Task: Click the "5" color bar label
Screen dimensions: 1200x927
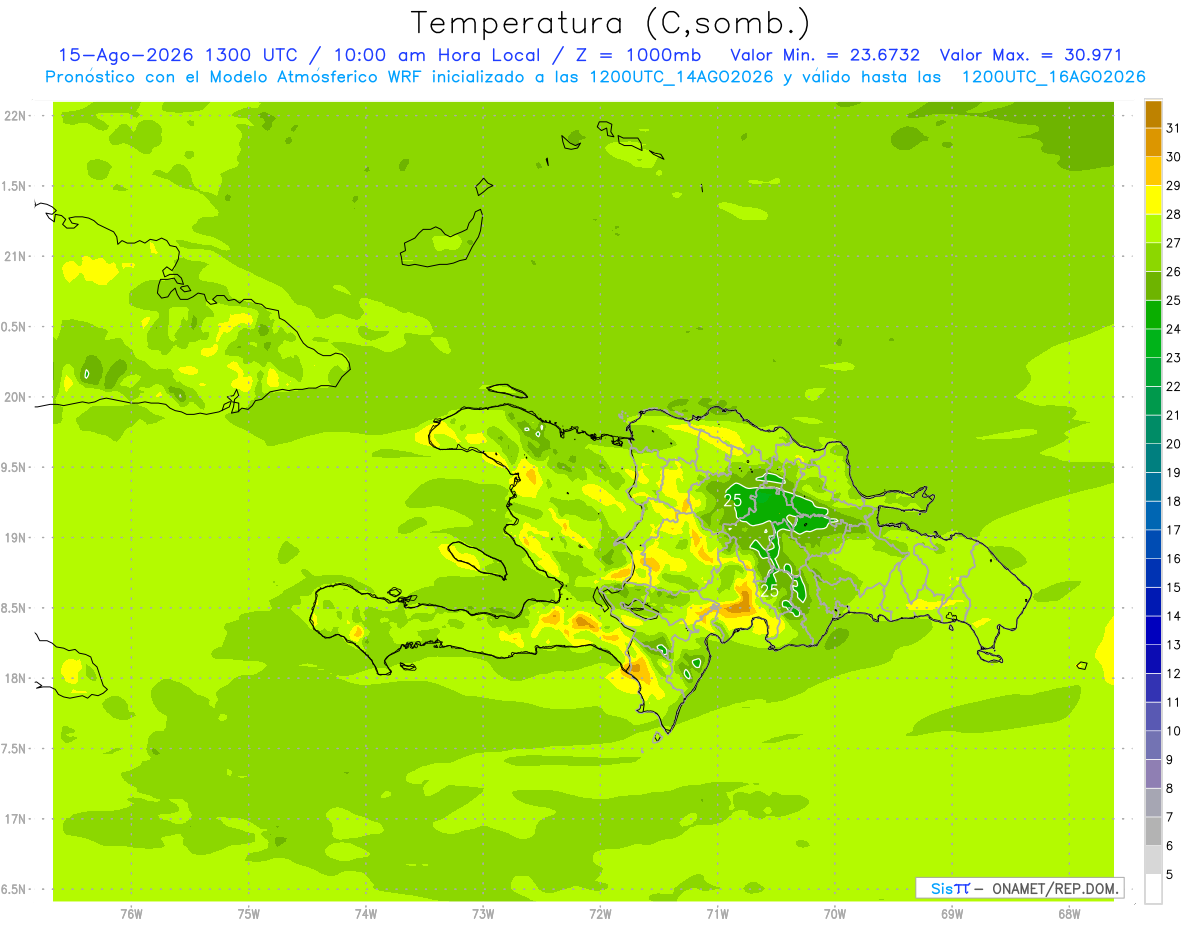Action: pos(1171,875)
